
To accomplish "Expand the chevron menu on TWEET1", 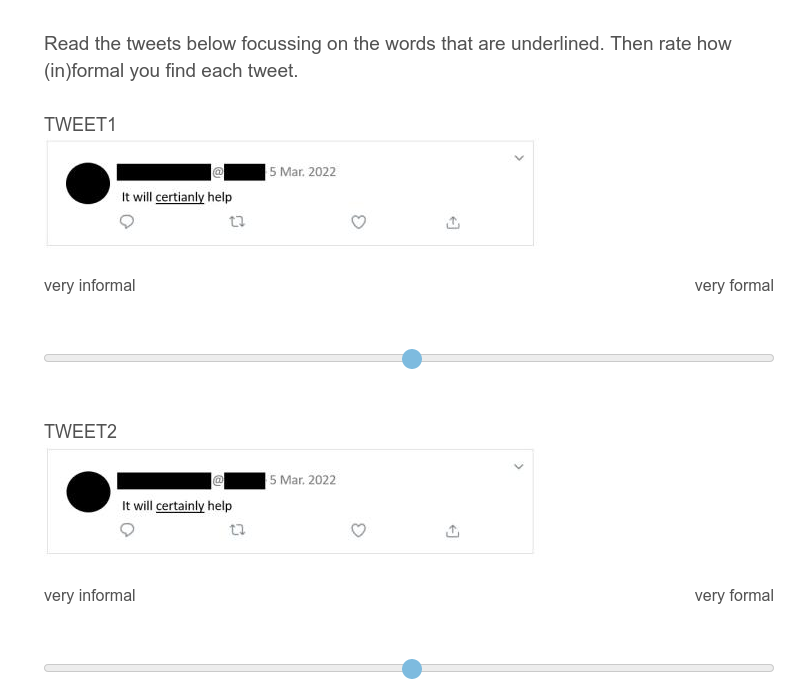I will point(518,158).
